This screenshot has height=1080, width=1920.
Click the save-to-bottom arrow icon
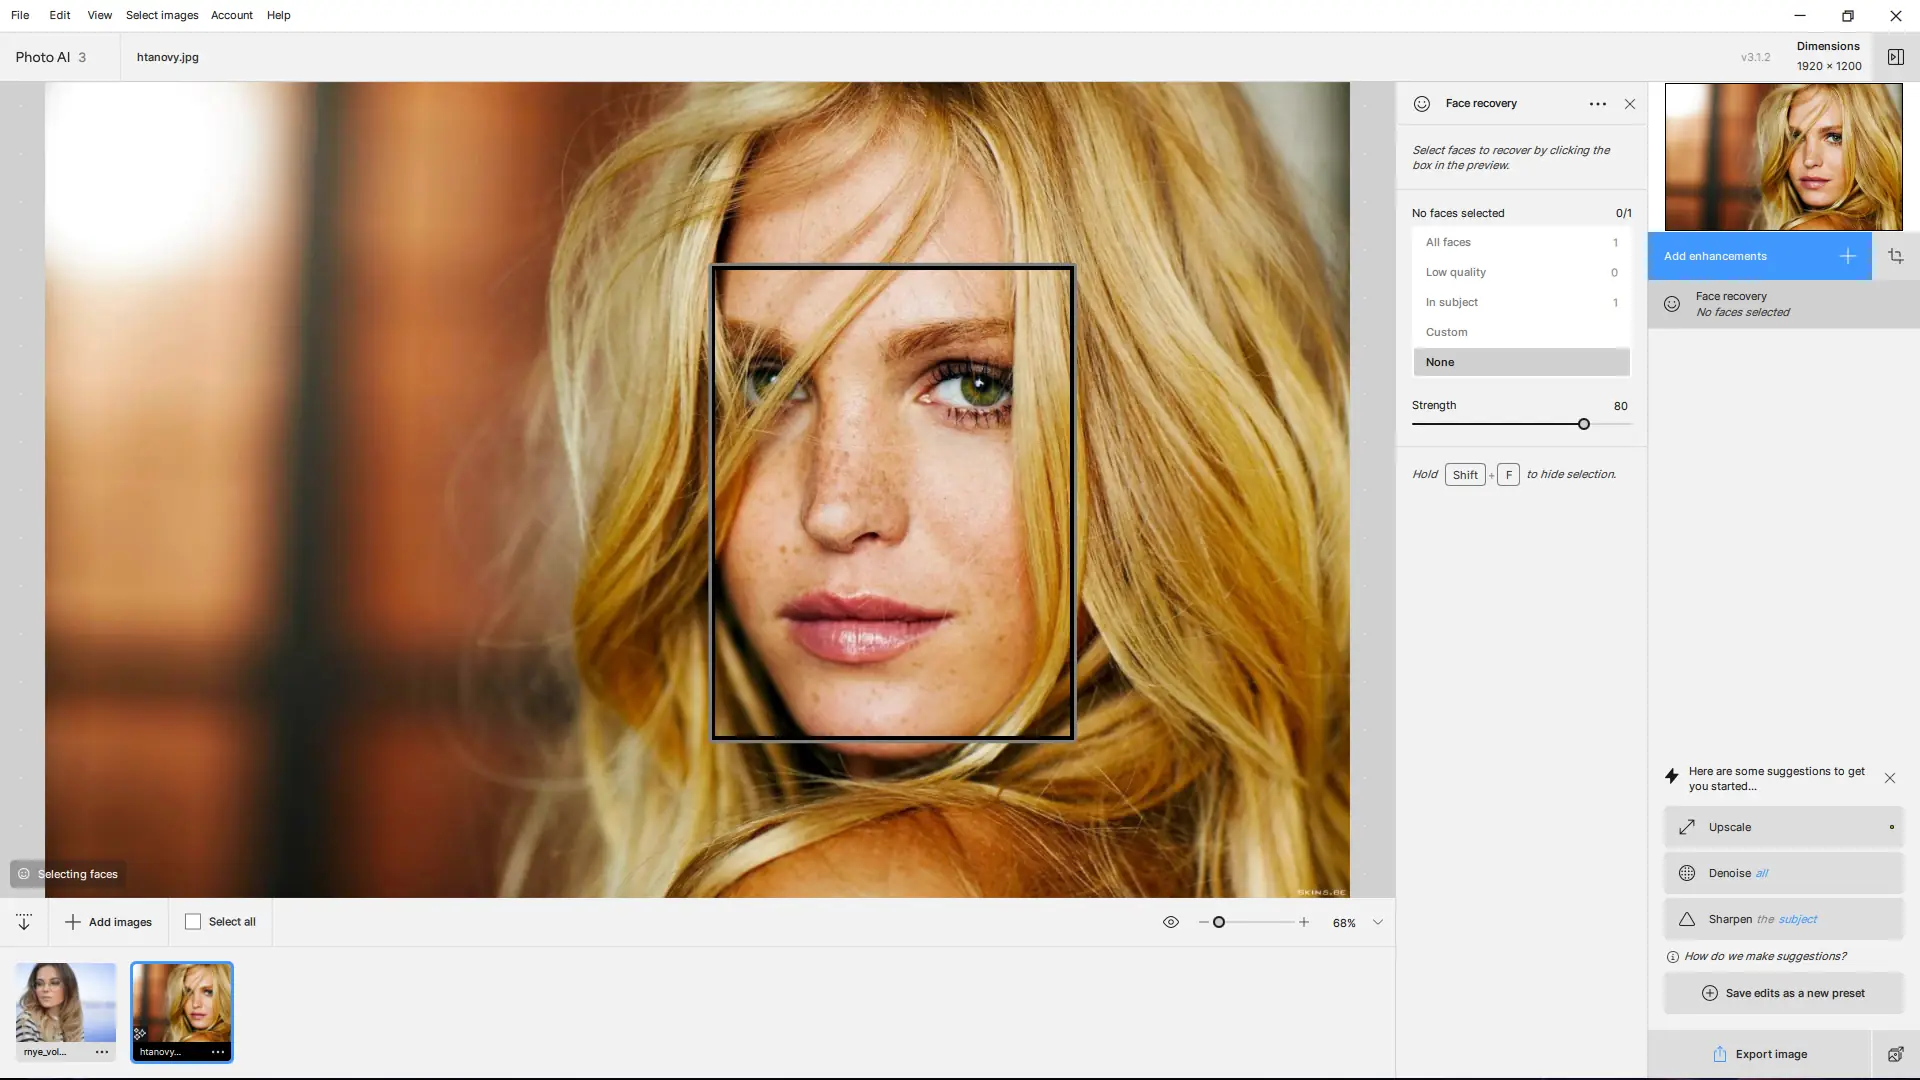[24, 922]
